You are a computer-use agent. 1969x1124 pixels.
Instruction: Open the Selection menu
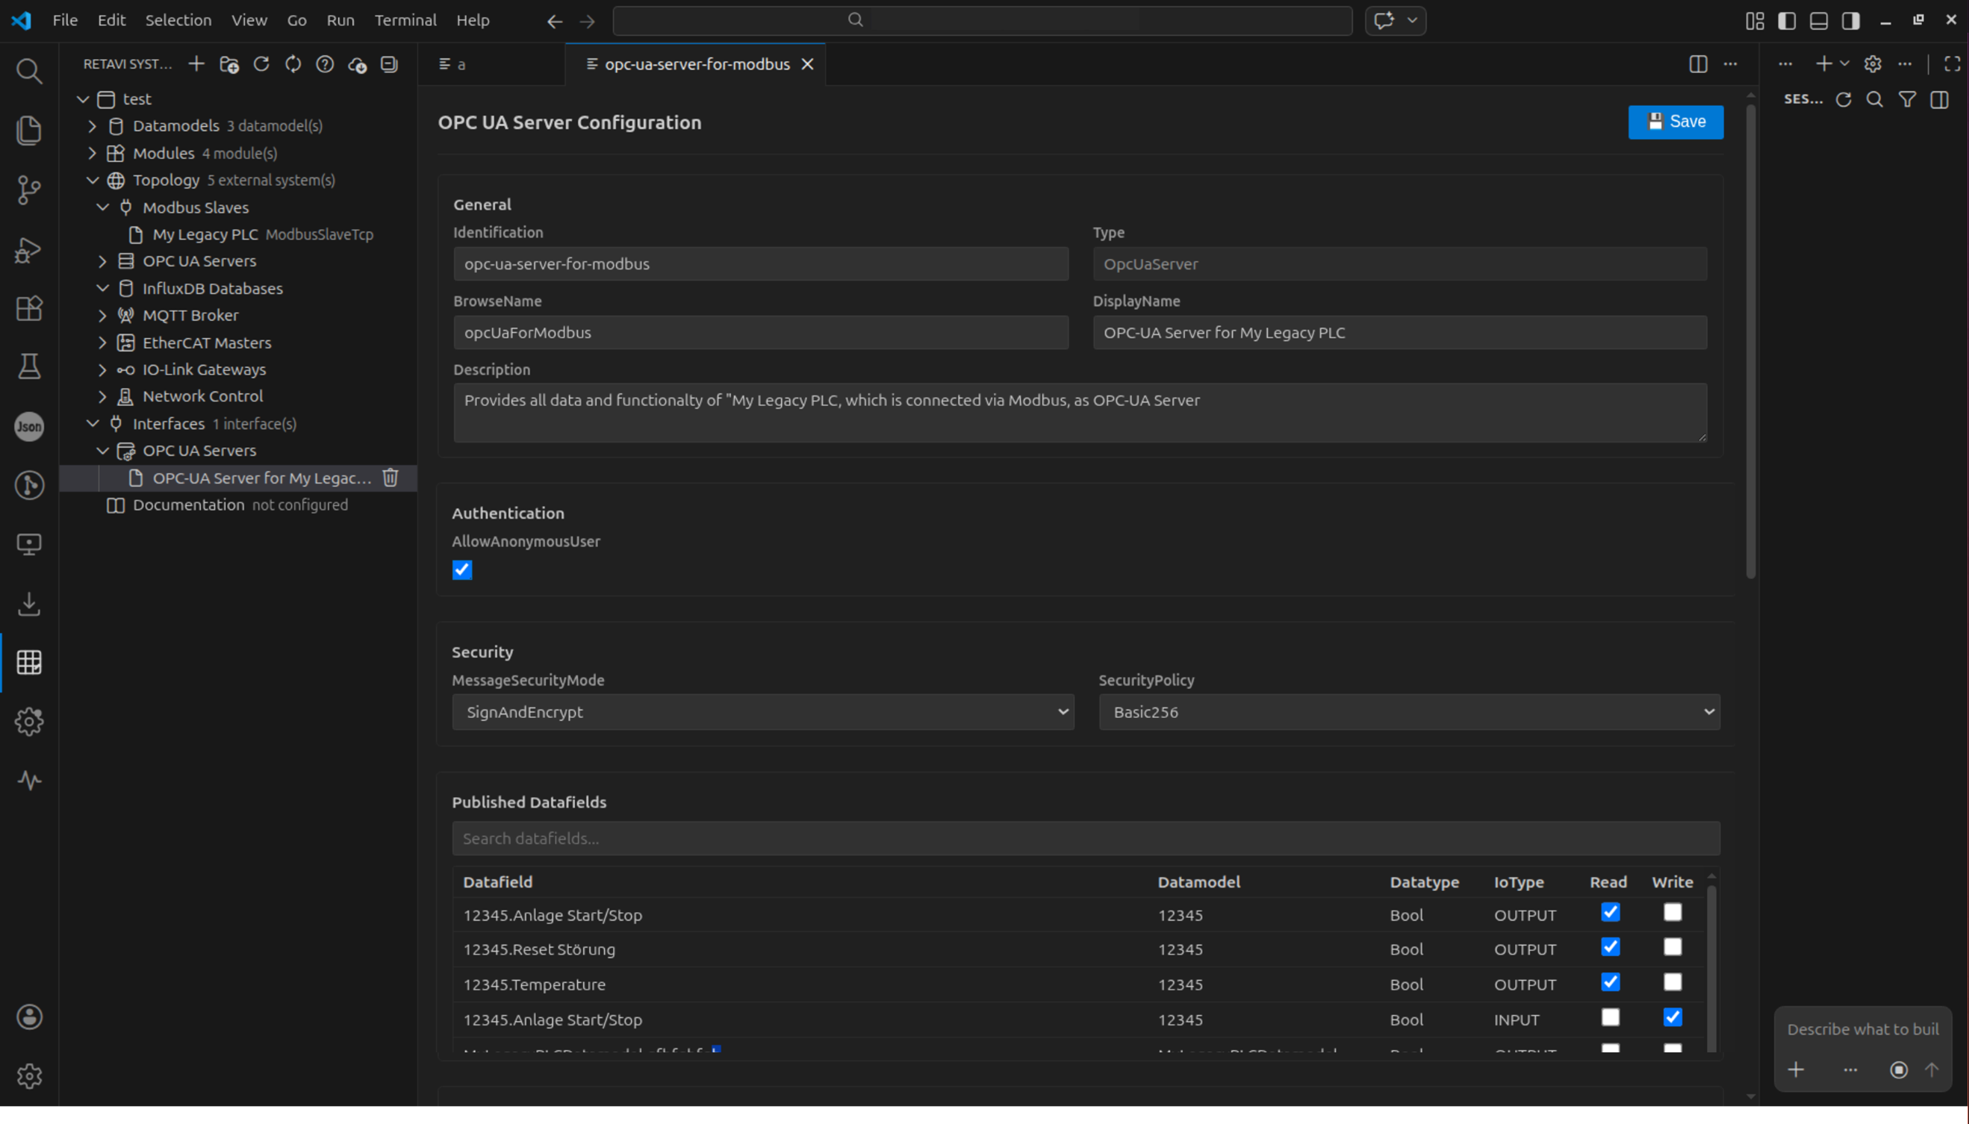[x=178, y=20]
